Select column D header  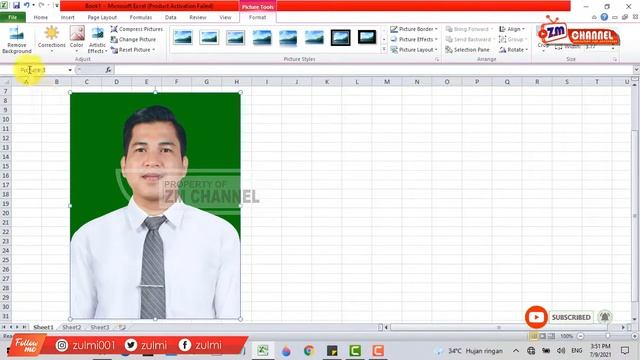pyautogui.click(x=116, y=82)
